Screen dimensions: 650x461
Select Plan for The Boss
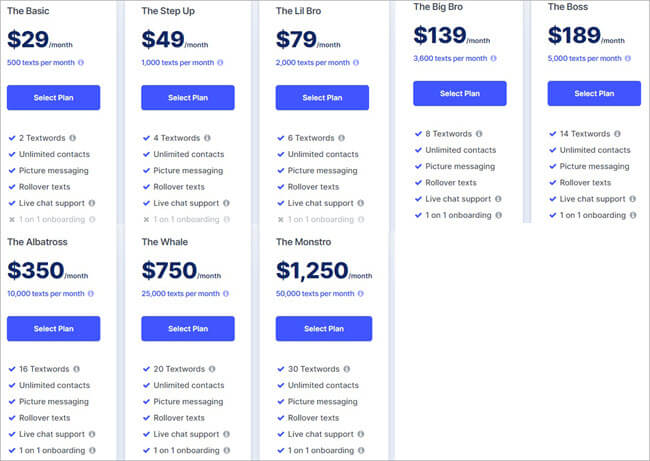click(x=594, y=94)
